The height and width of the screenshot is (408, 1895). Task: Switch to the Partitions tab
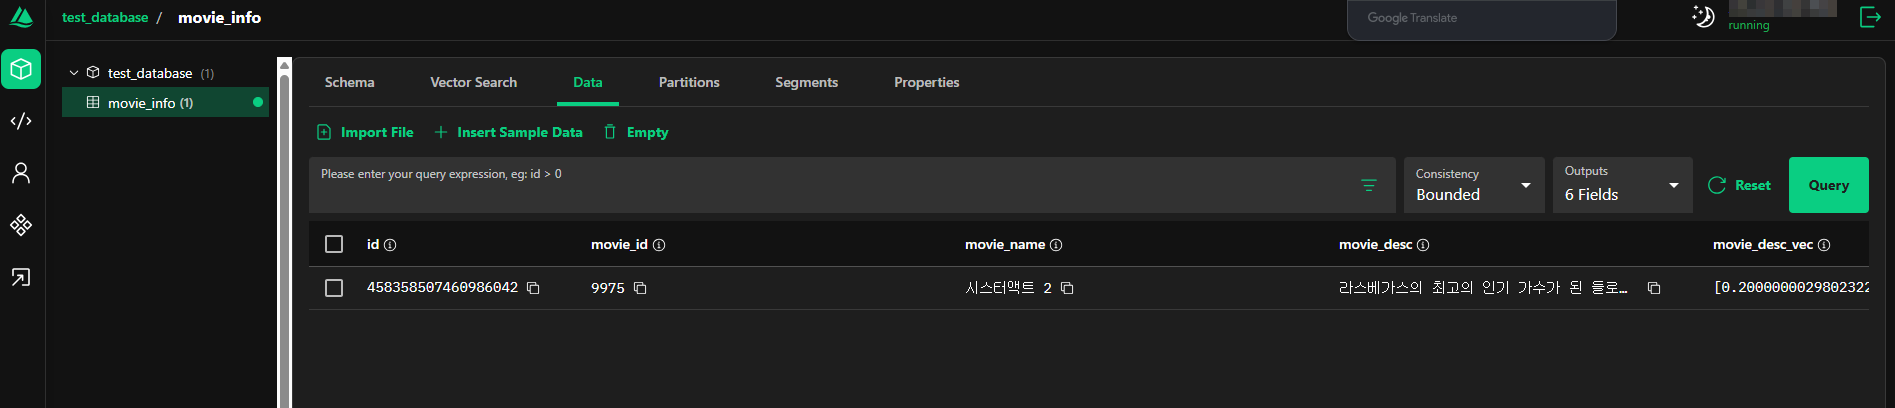689,82
